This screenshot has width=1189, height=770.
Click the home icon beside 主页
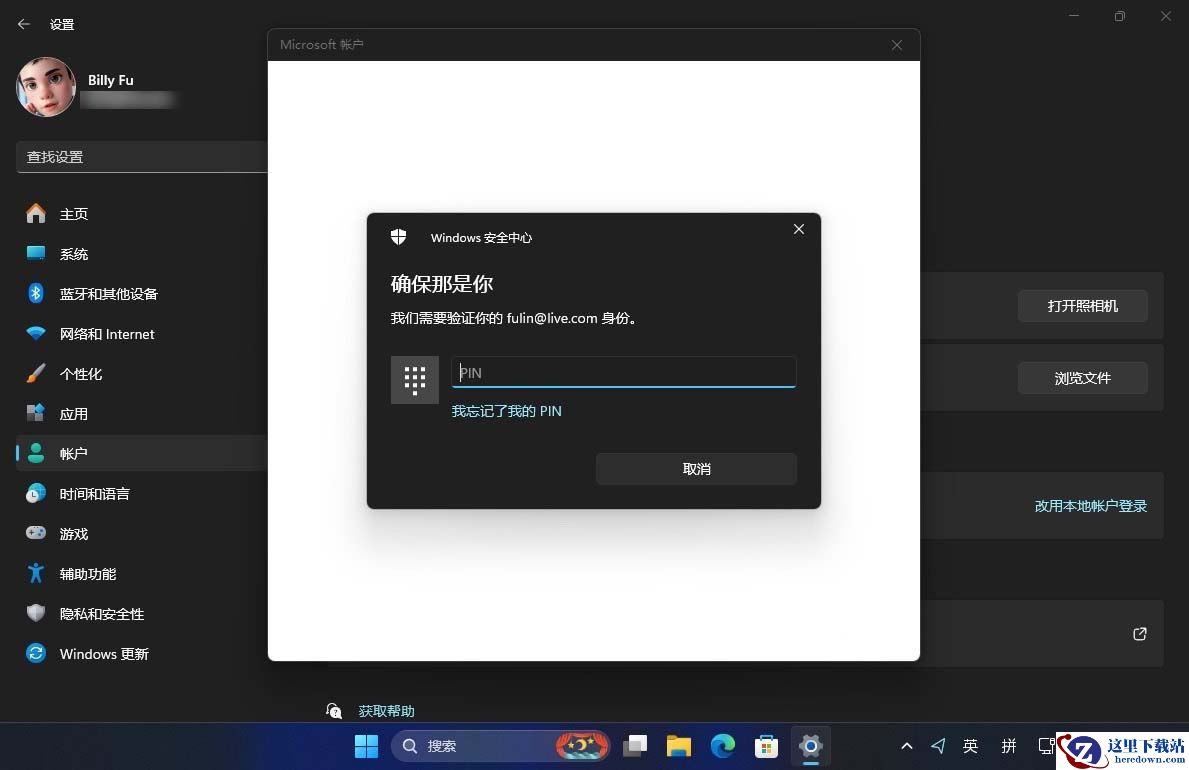pos(36,213)
